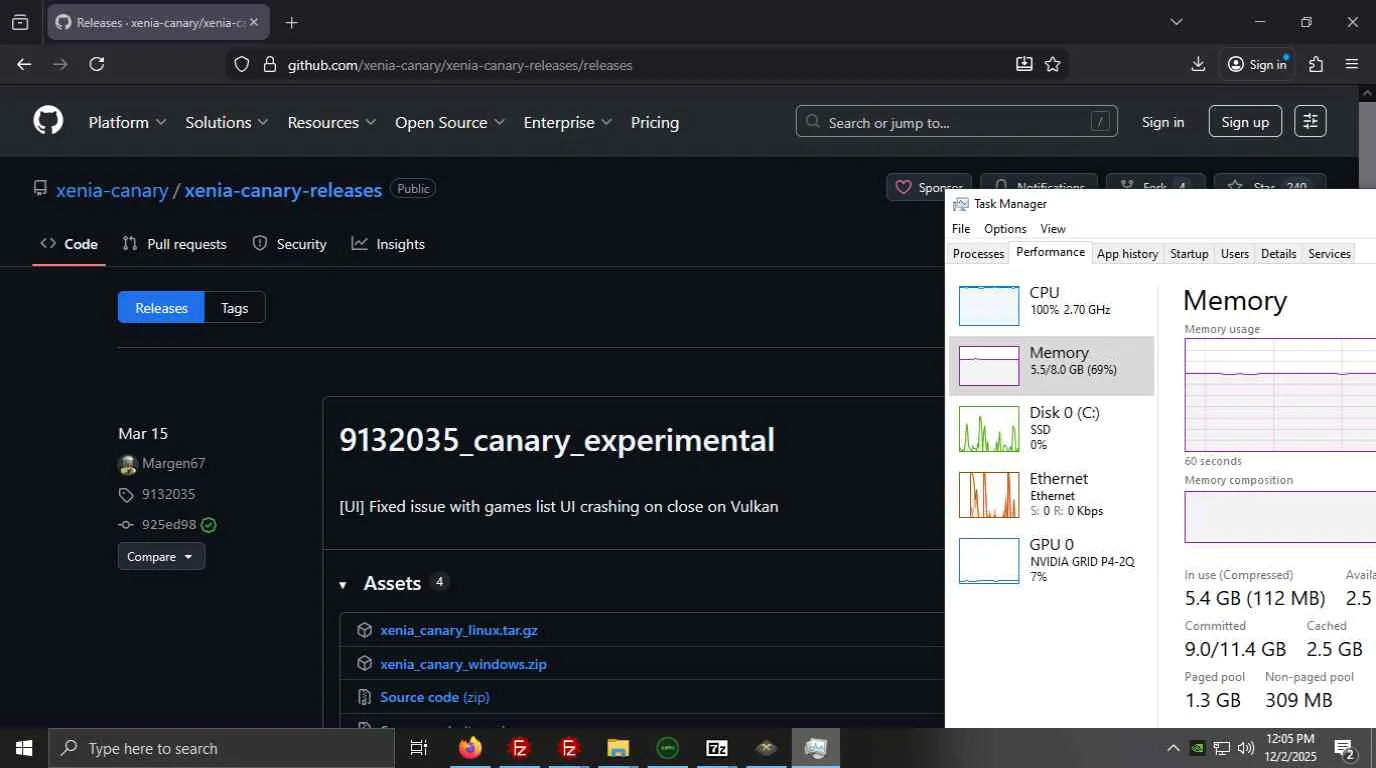Click the install-app icon in the address bar
The height and width of the screenshot is (768, 1376).
1024,64
